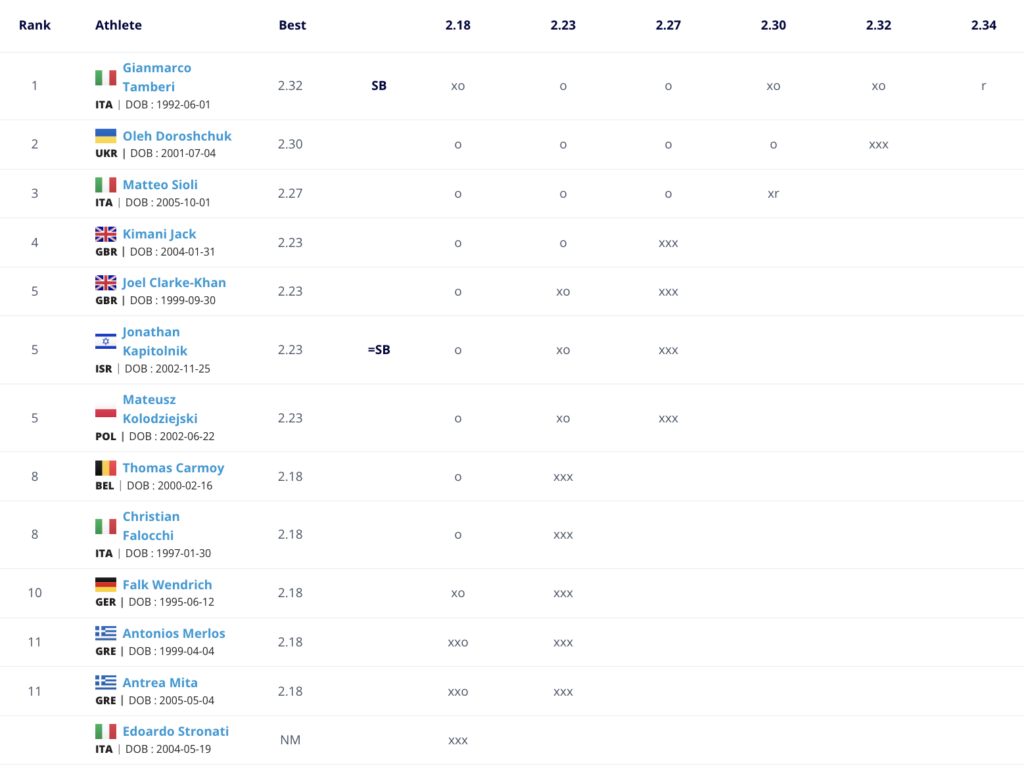
Task: Open Matteo Sioli's athlete page
Action: (160, 185)
